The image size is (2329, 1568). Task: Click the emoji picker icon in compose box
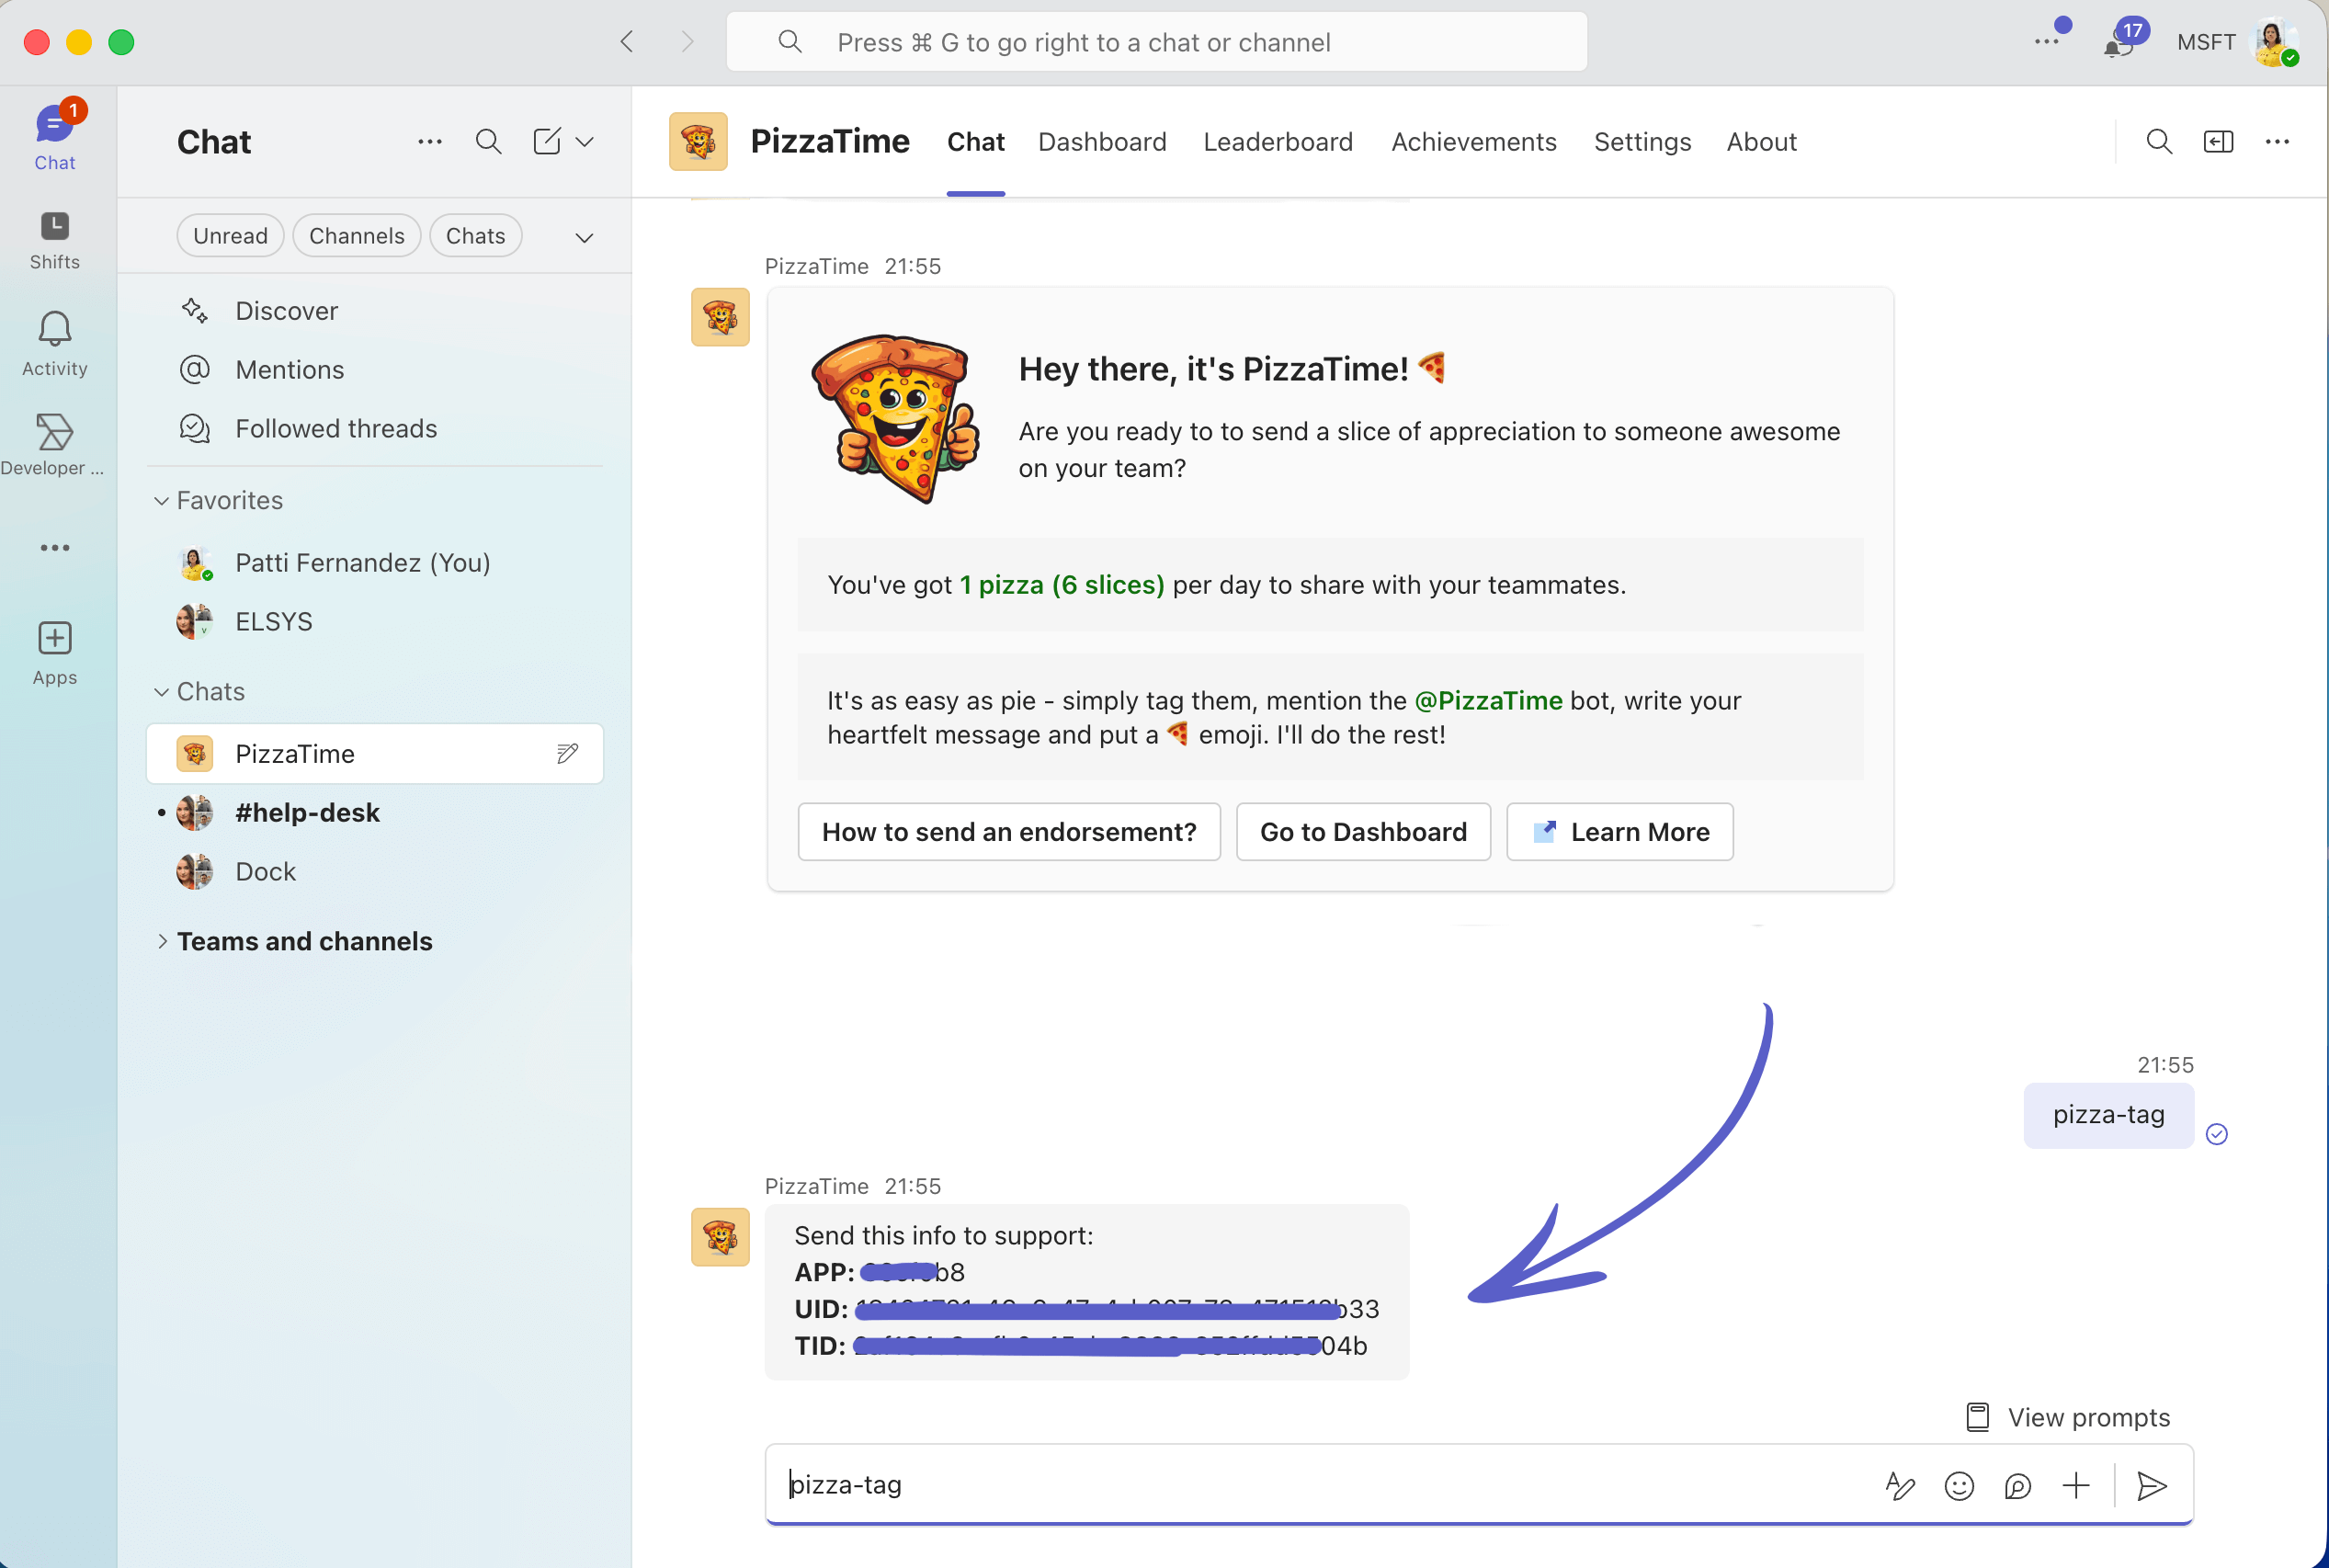click(1958, 1486)
